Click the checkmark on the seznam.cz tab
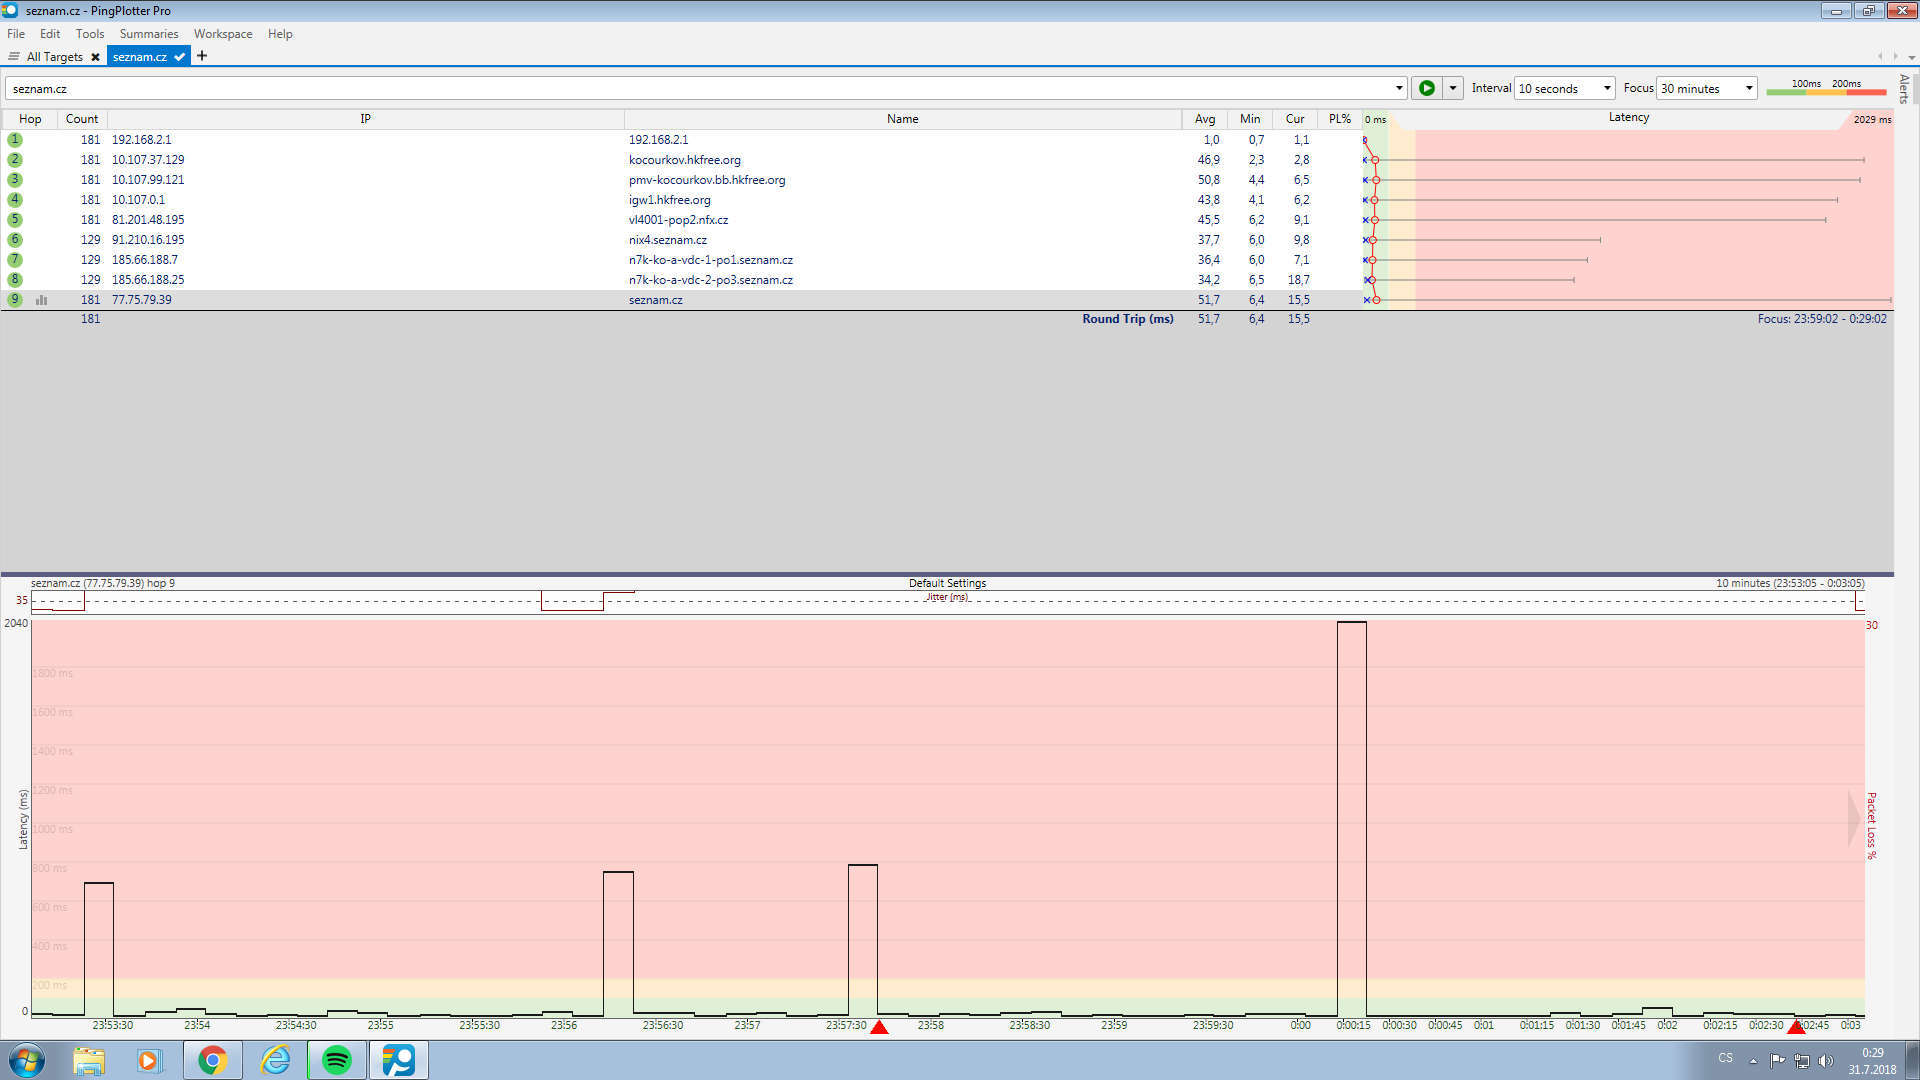1920x1080 pixels. point(179,57)
